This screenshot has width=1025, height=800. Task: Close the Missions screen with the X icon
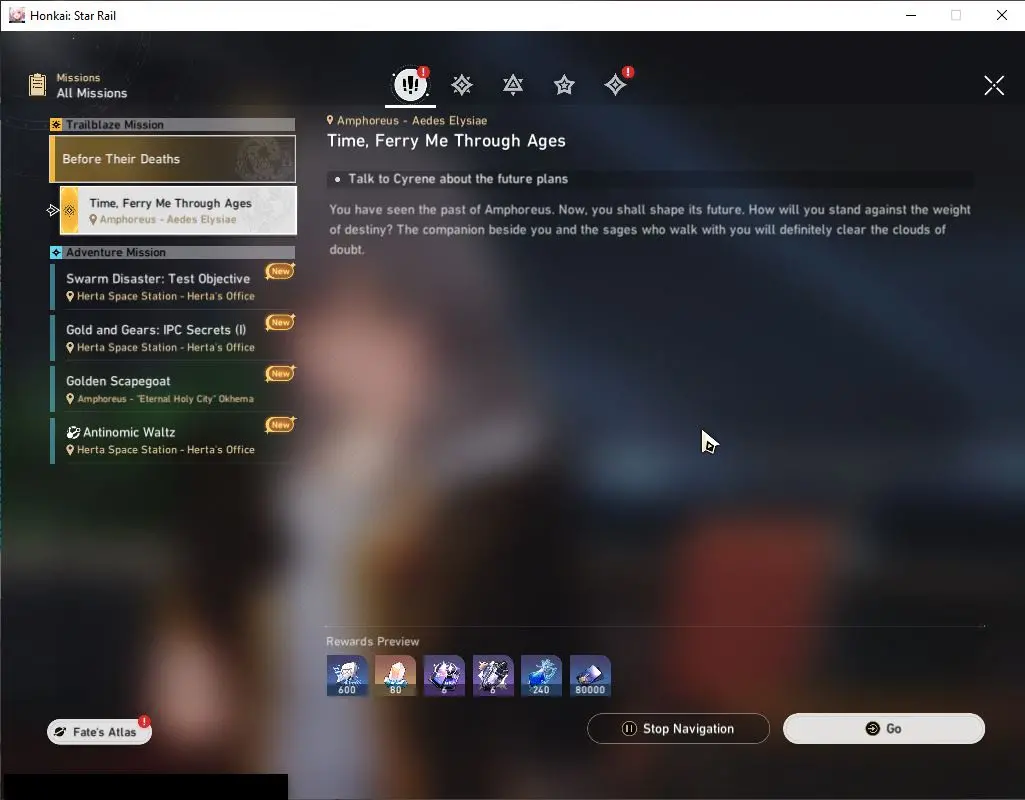[993, 85]
